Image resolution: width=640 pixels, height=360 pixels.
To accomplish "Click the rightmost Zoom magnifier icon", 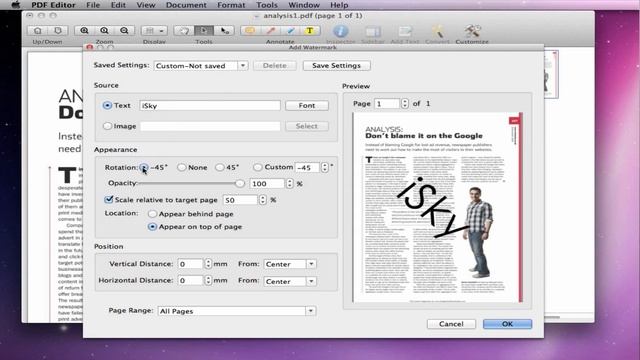I will [x=124, y=31].
